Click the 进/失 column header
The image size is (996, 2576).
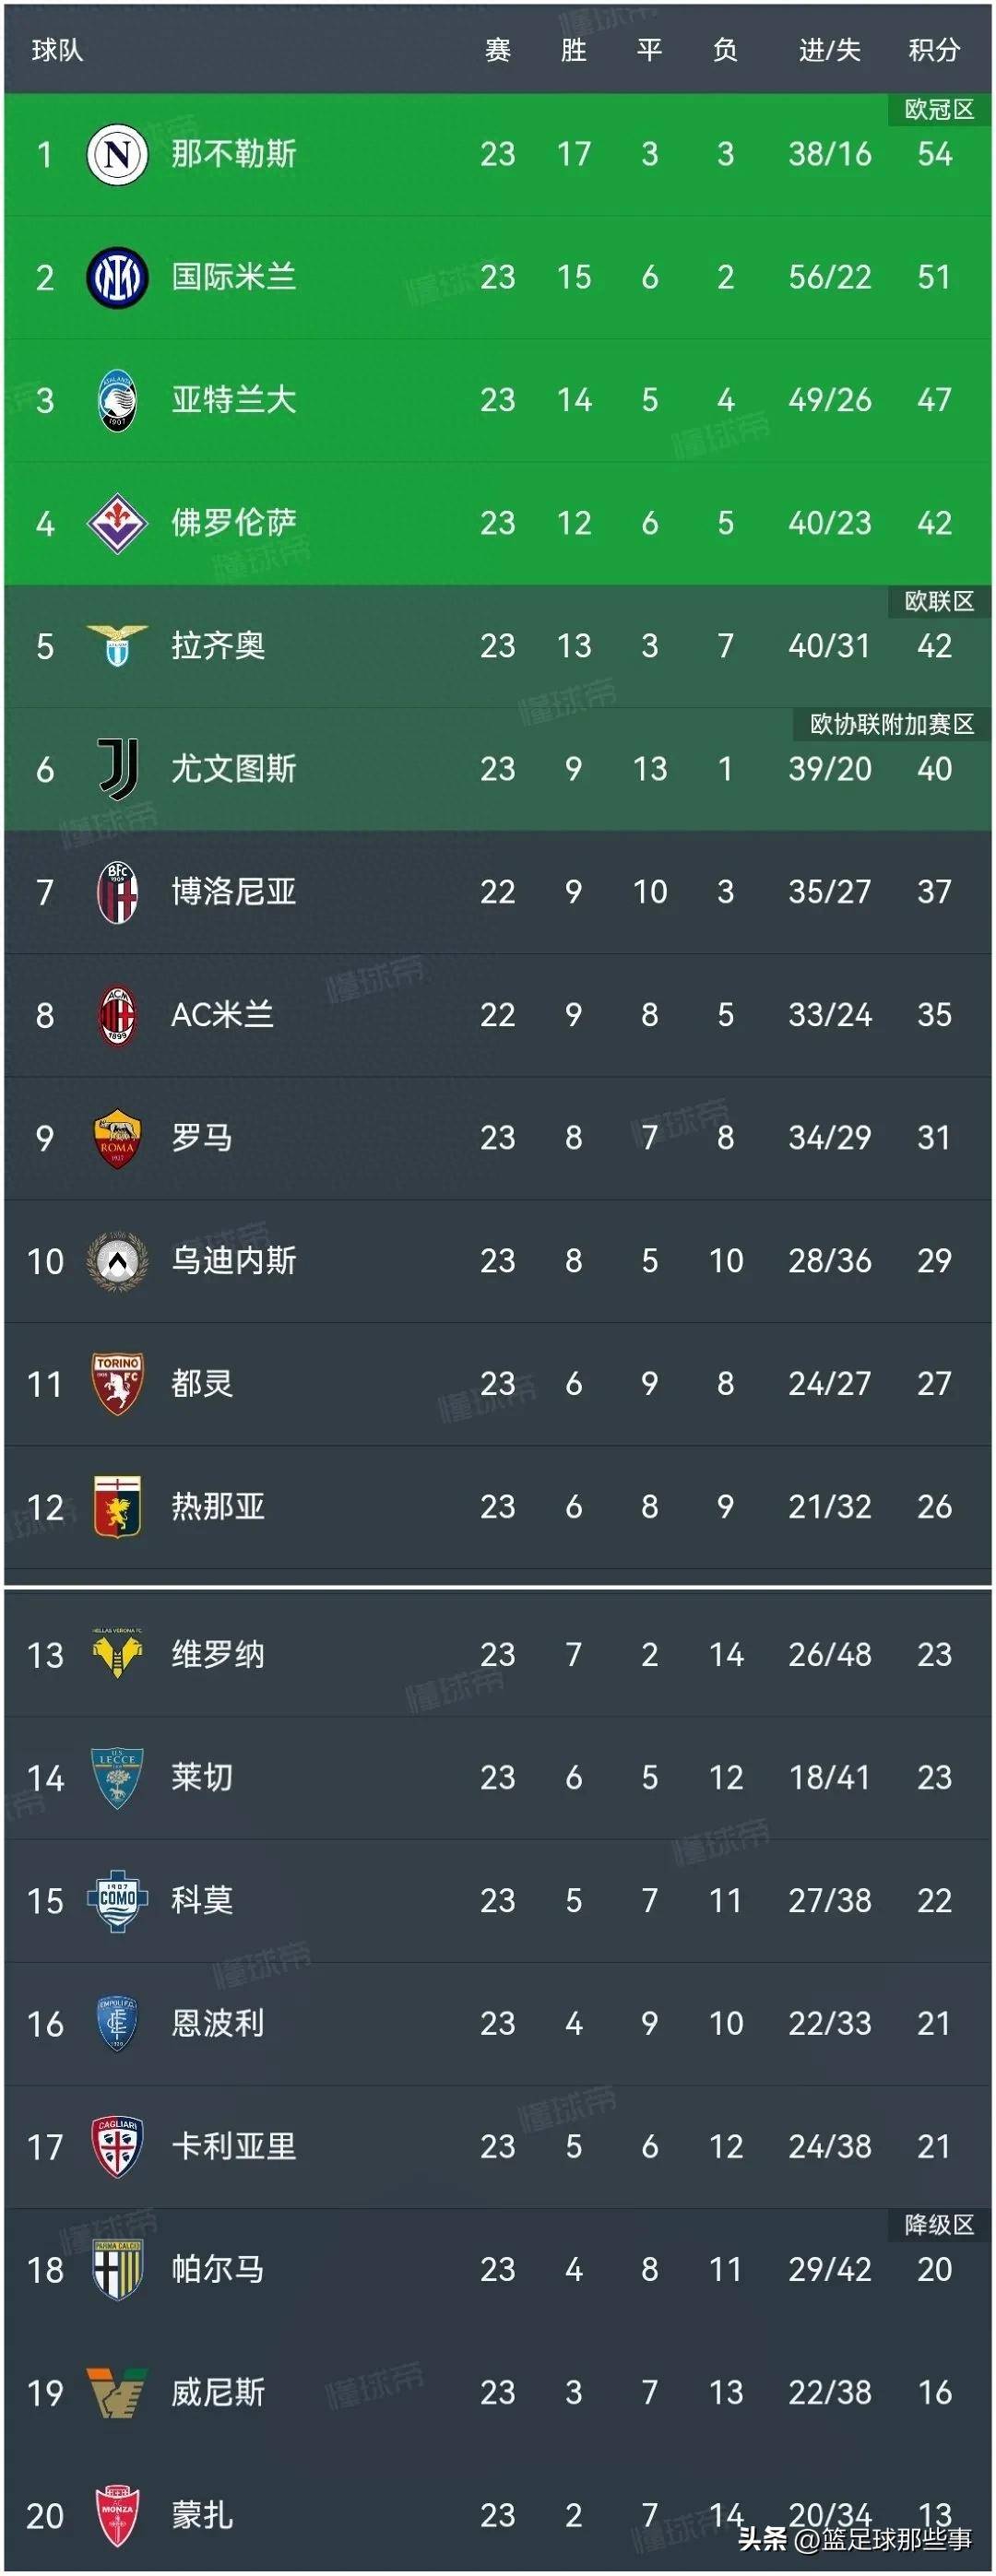coord(829,50)
